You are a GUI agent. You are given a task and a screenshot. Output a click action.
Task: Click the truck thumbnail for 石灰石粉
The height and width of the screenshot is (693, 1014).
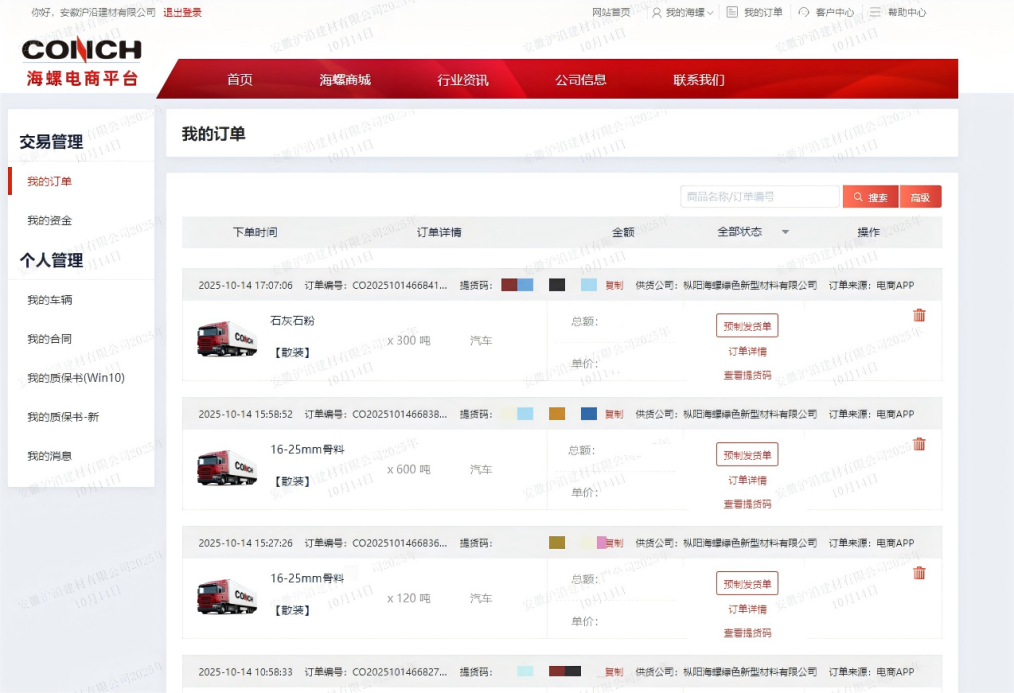click(226, 340)
